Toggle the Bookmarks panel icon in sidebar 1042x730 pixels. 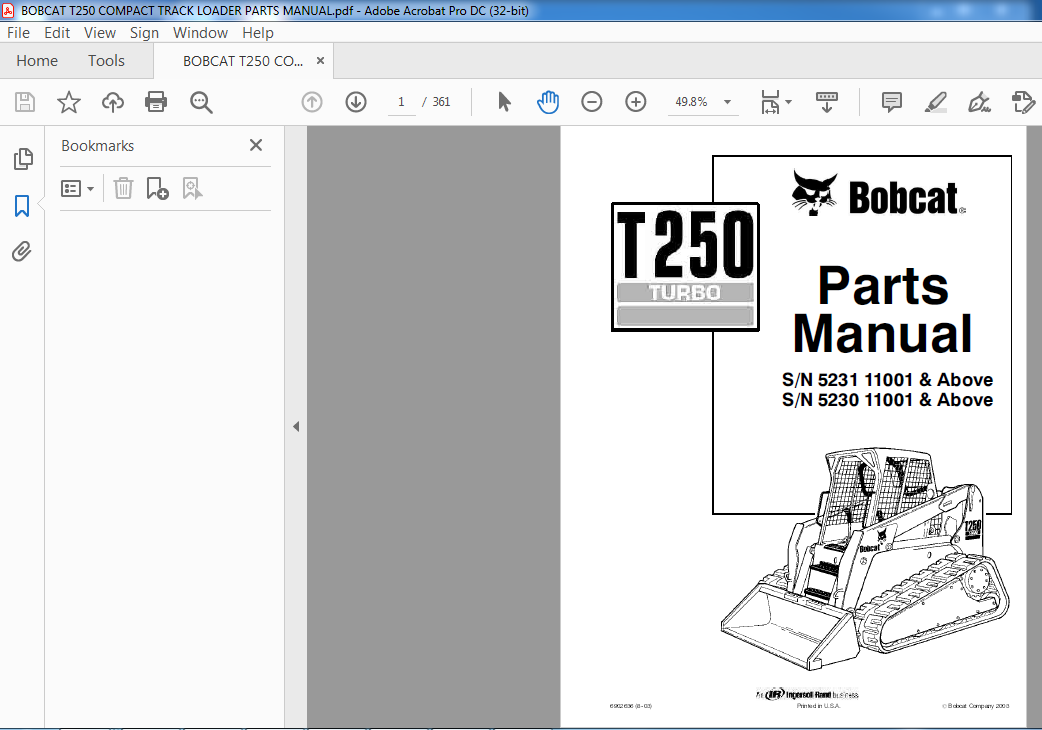(x=22, y=206)
